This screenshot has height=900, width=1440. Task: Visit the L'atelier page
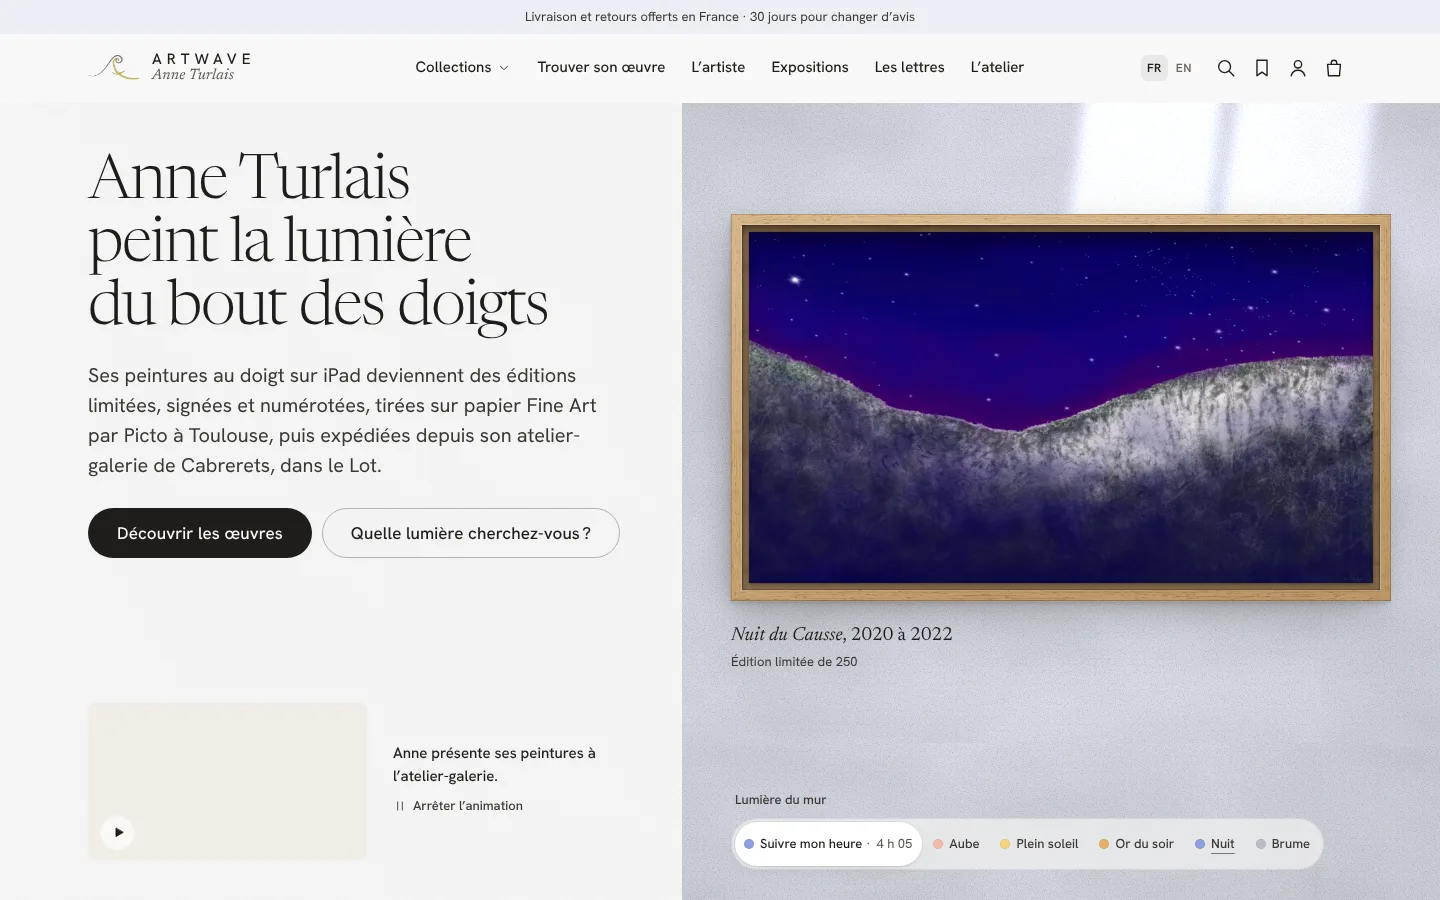coord(997,67)
